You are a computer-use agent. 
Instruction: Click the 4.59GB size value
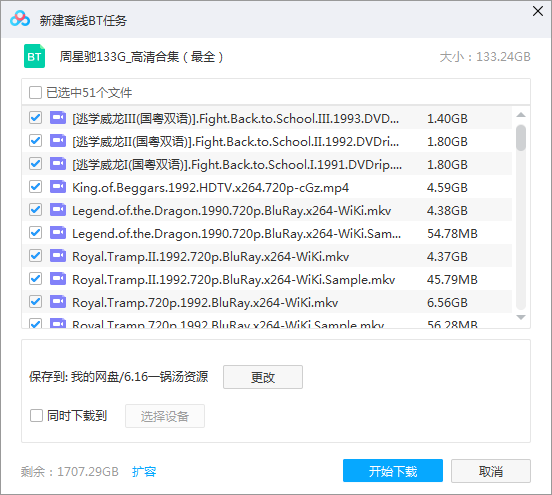[447, 188]
